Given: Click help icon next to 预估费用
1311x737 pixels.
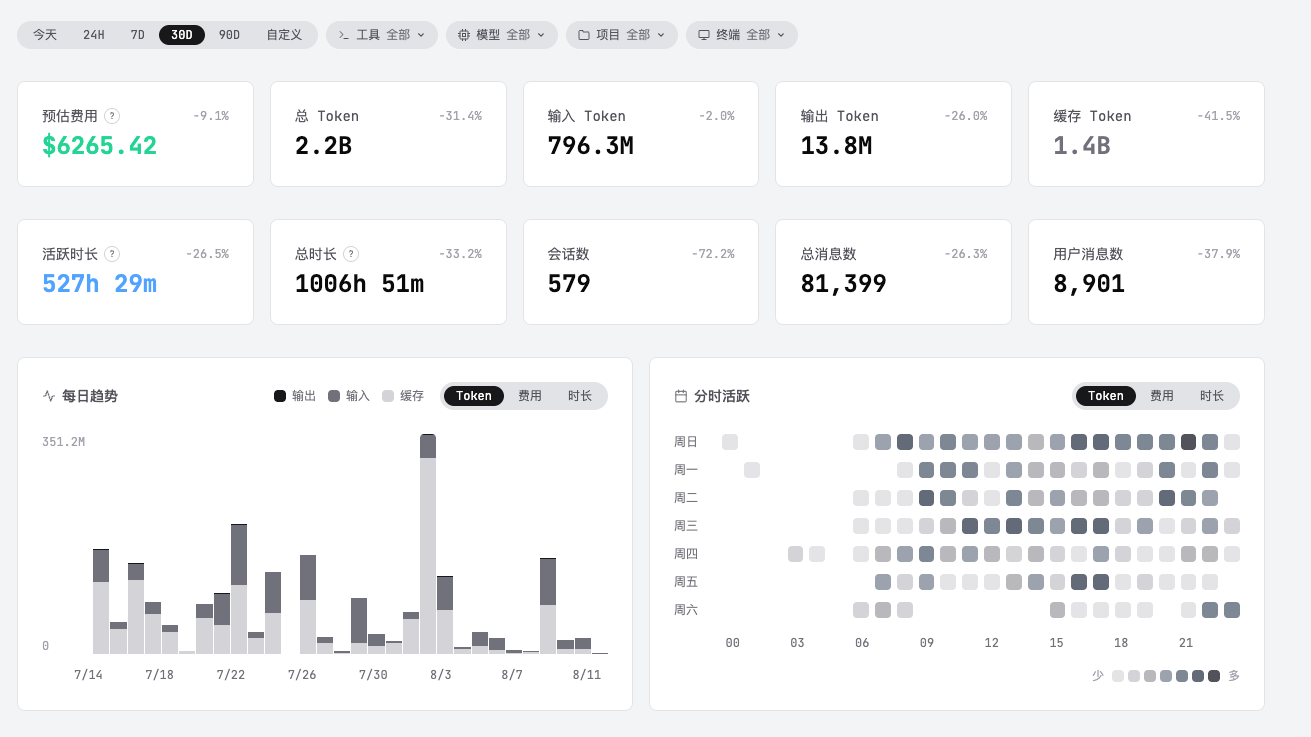Looking at the screenshot, I should pyautogui.click(x=113, y=116).
